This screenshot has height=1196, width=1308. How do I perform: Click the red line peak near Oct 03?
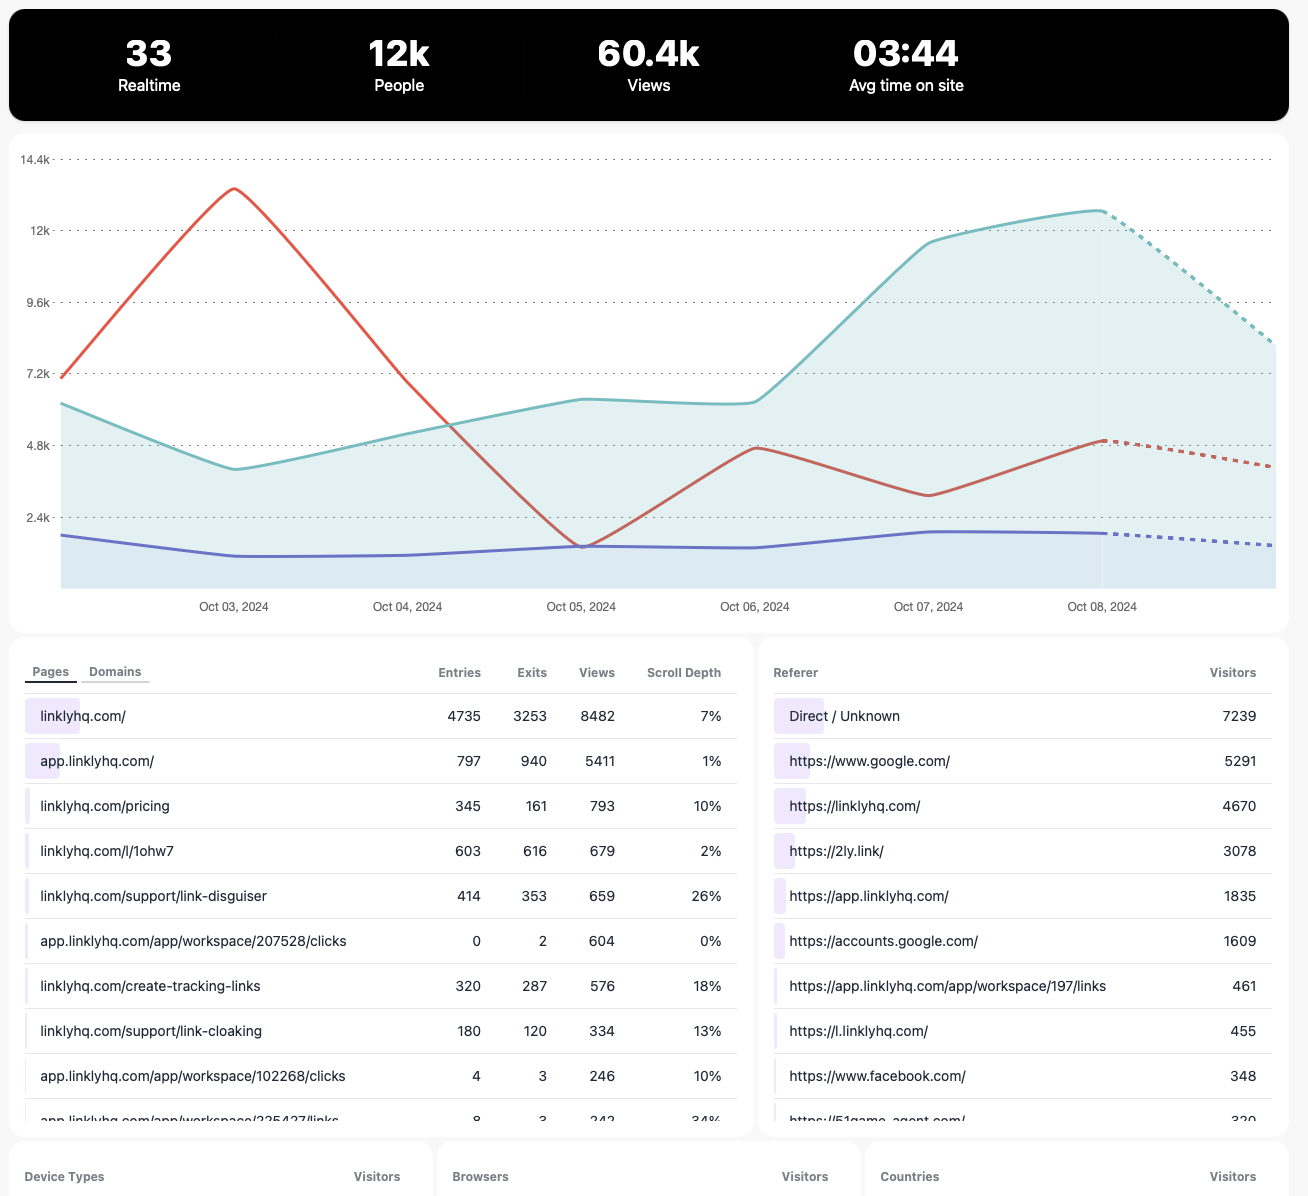coord(234,188)
